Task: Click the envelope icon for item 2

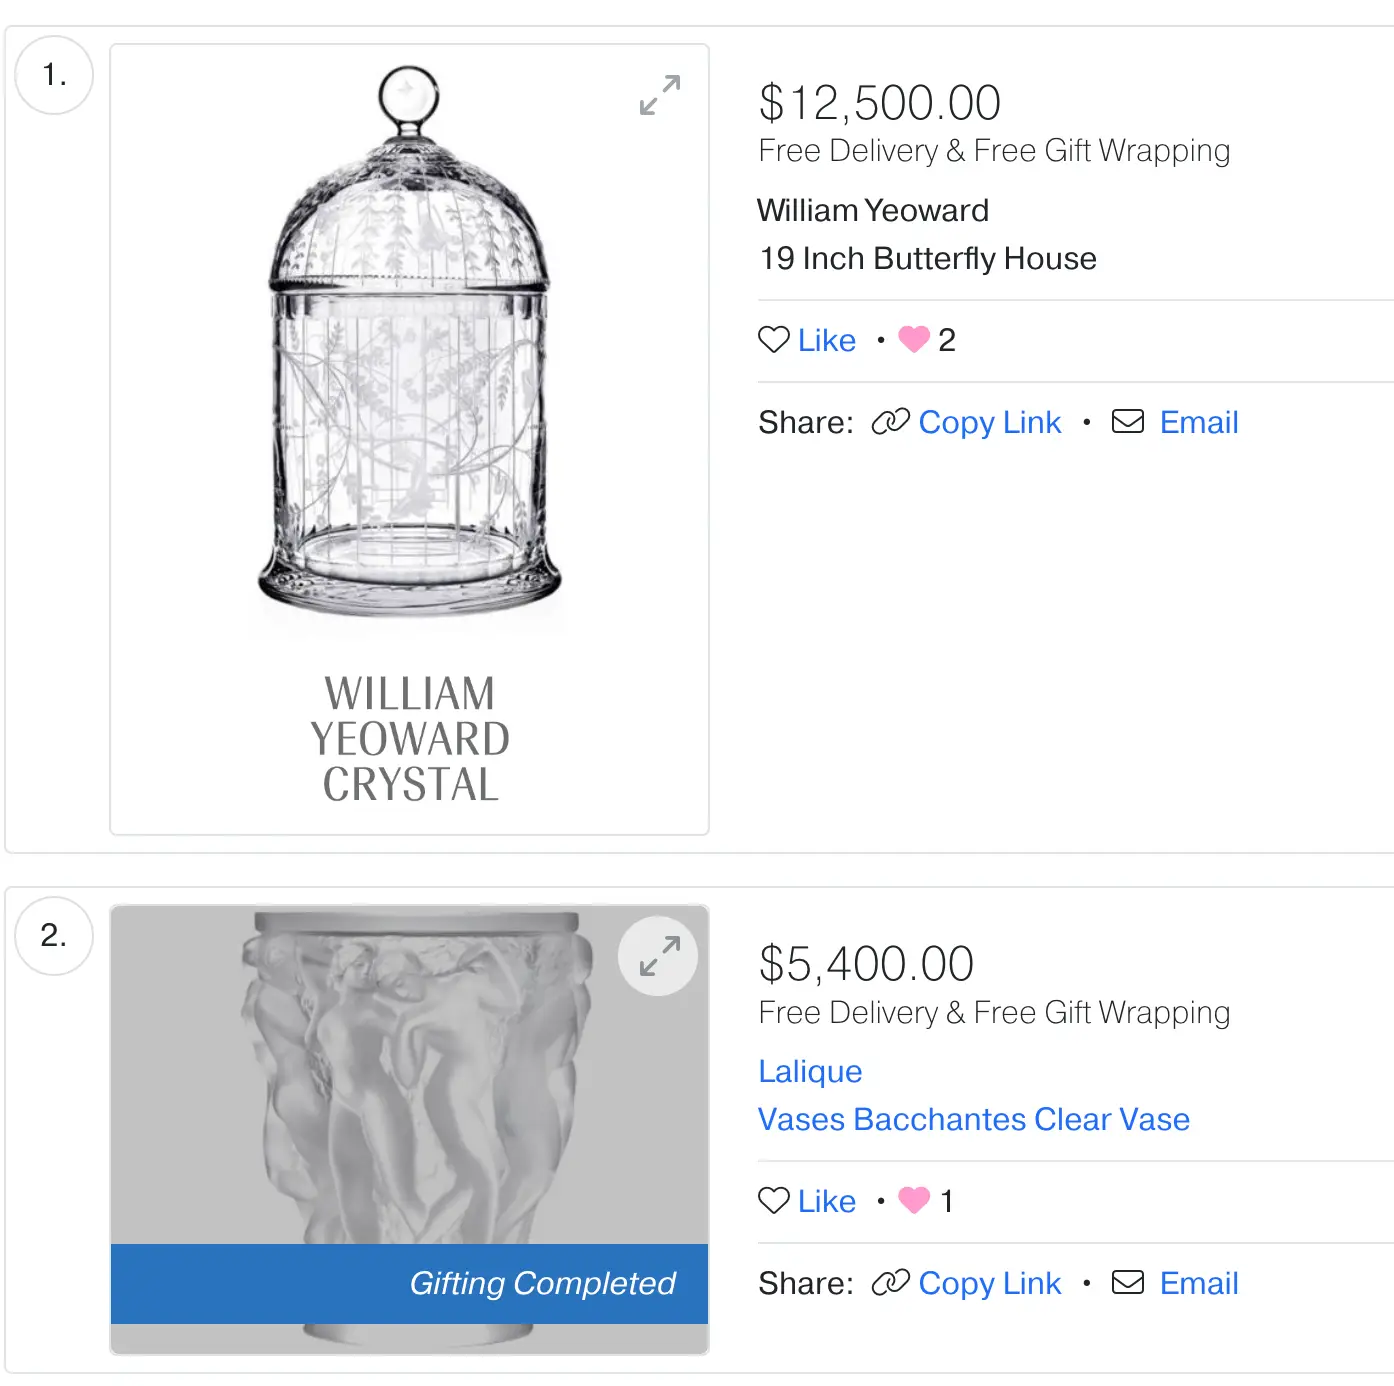Action: 1128,1282
